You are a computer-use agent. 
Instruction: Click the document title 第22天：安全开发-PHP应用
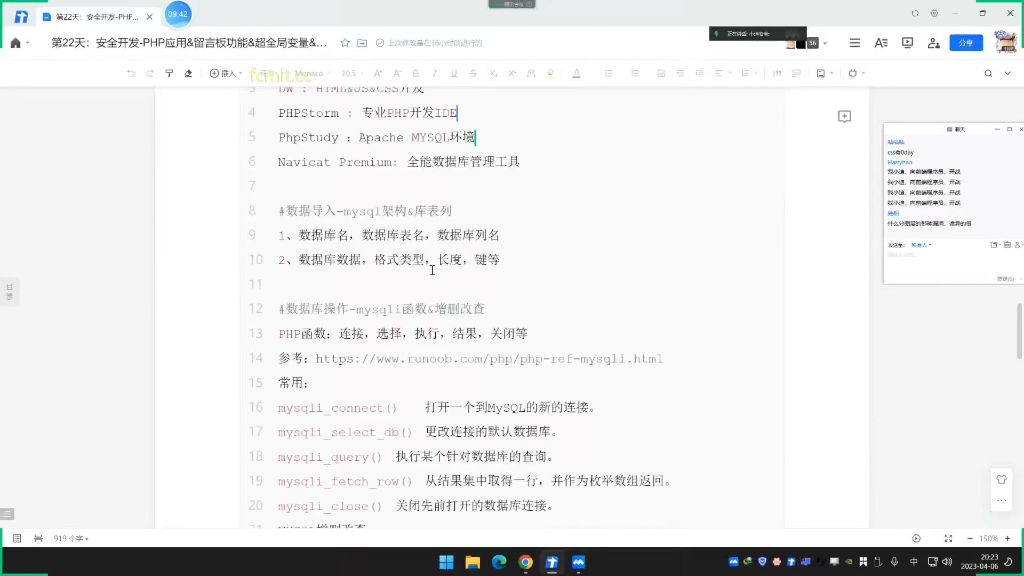pyautogui.click(x=189, y=43)
